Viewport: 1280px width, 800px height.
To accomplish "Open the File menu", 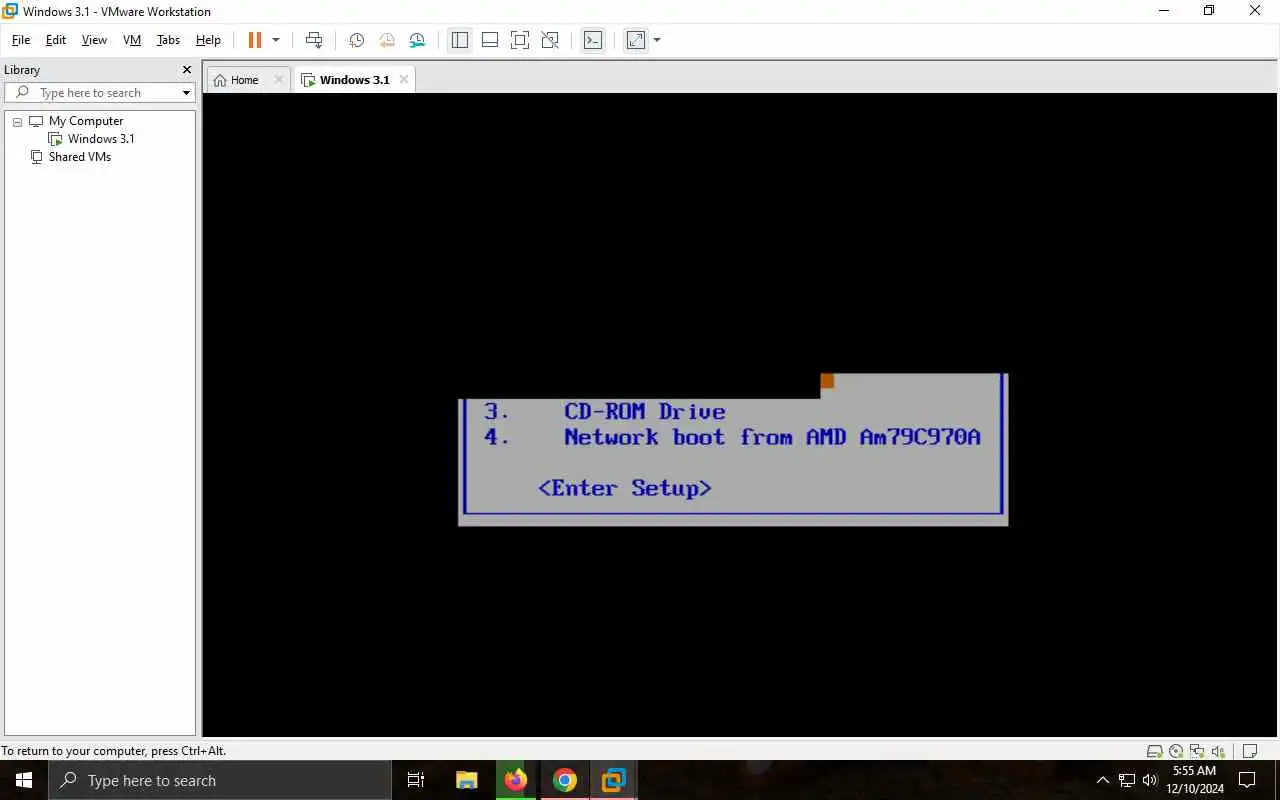I will point(20,40).
